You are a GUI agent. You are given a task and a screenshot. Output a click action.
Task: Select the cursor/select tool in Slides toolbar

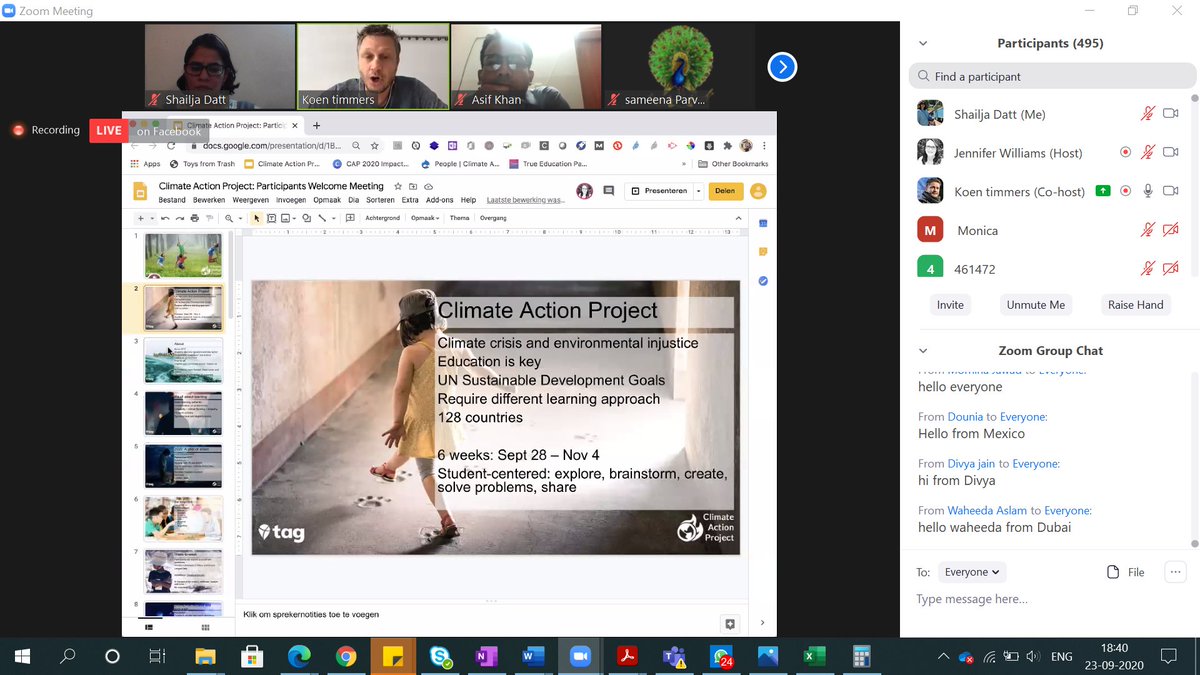point(256,218)
